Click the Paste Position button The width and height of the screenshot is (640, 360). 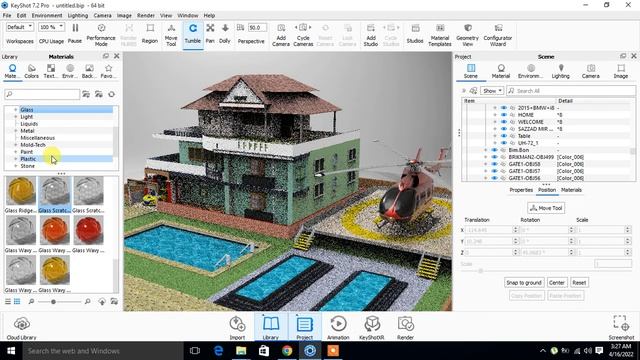565,296
